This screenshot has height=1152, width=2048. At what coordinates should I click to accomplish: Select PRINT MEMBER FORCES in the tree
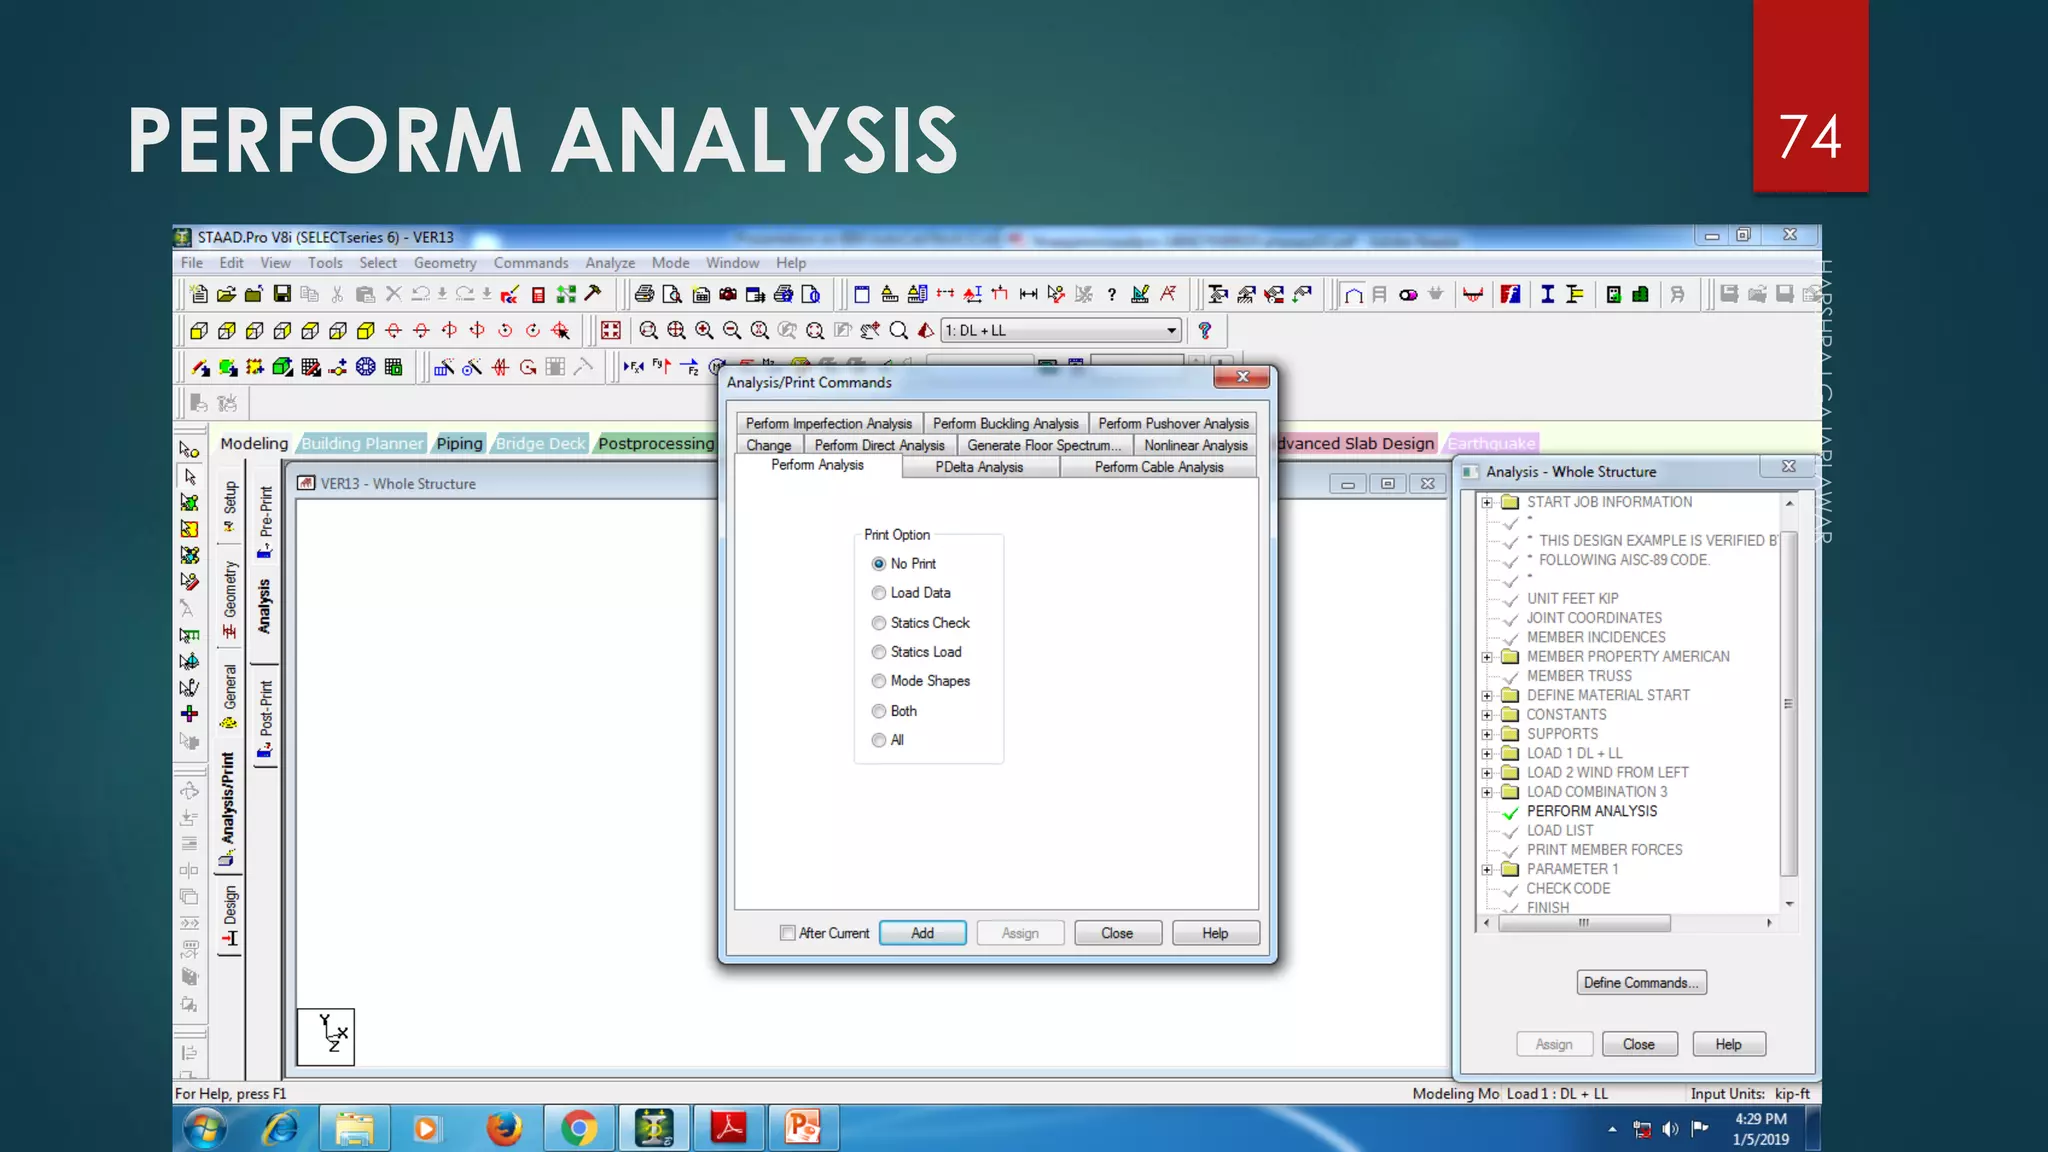[1604, 850]
